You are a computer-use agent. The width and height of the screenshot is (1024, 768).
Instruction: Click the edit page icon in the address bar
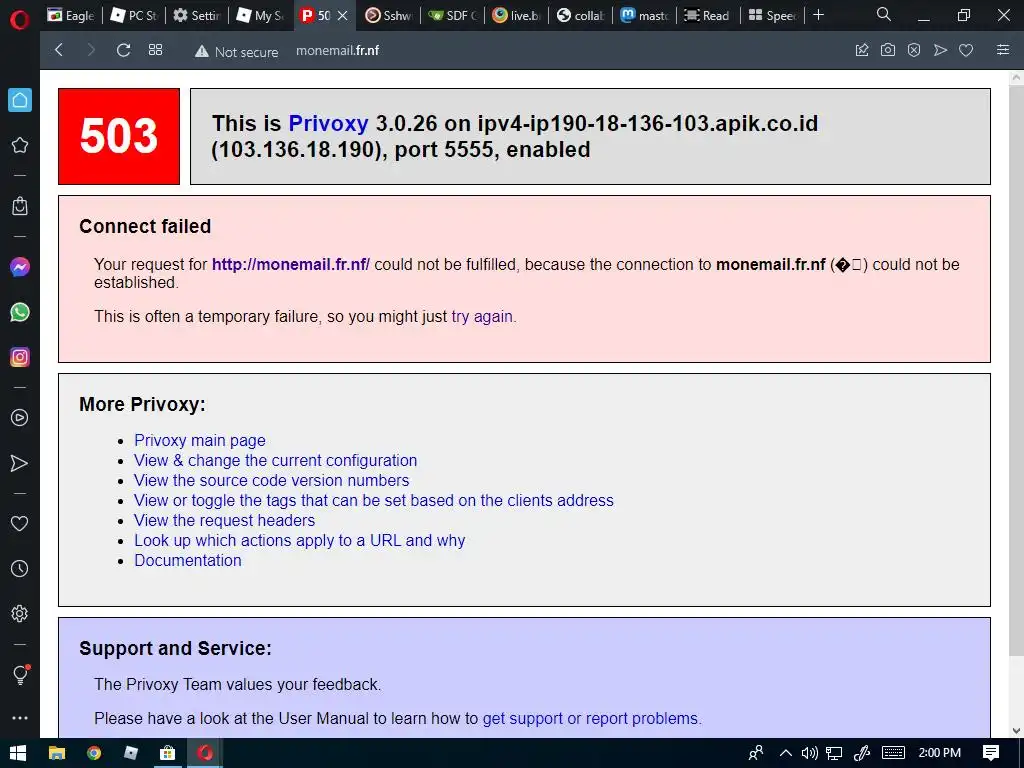(x=862, y=50)
